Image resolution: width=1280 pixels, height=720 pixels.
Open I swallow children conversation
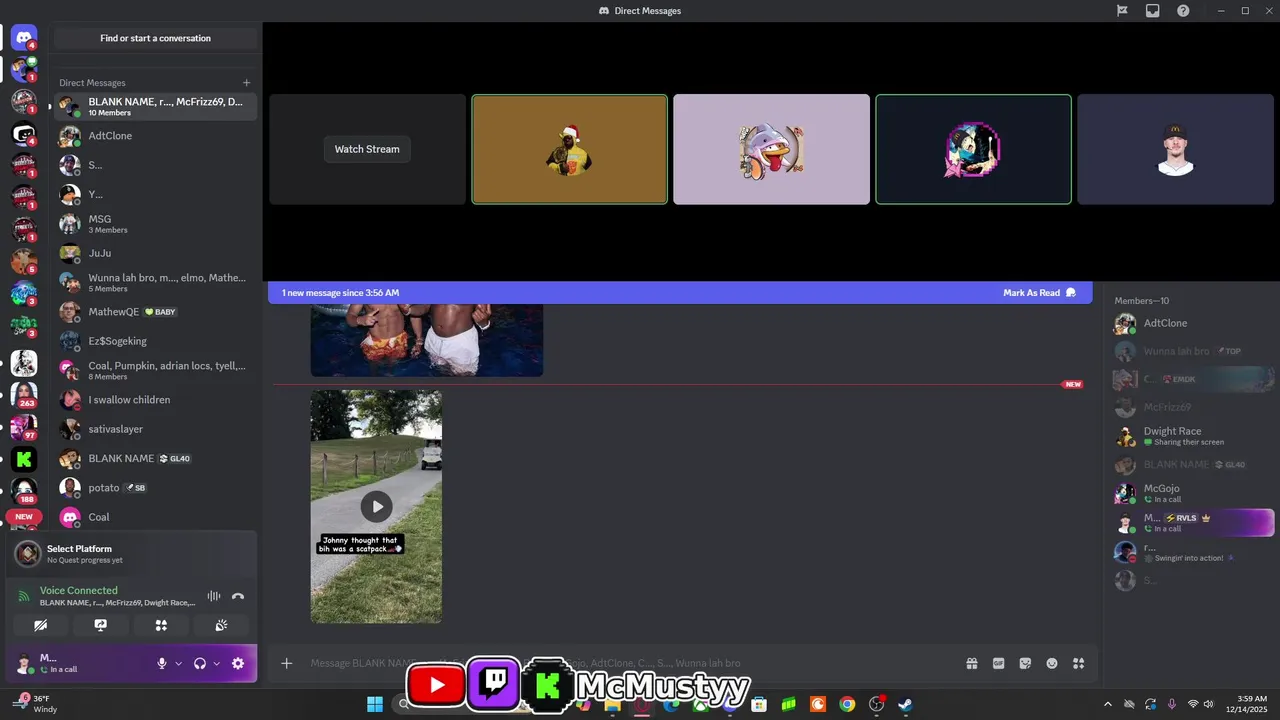[x=155, y=400]
